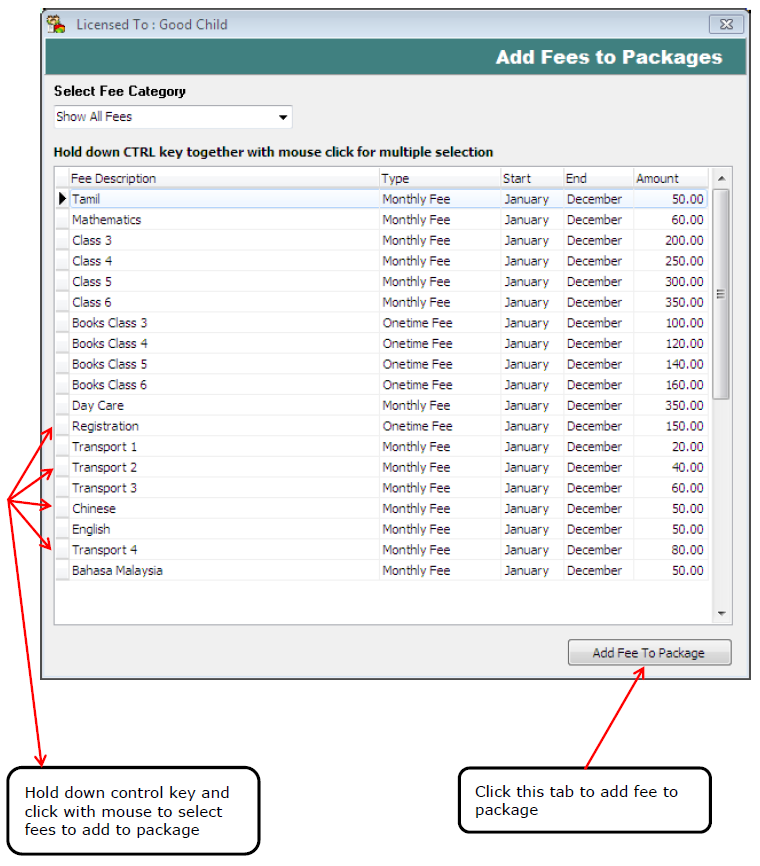Click the Add Fee To Package button

point(649,653)
